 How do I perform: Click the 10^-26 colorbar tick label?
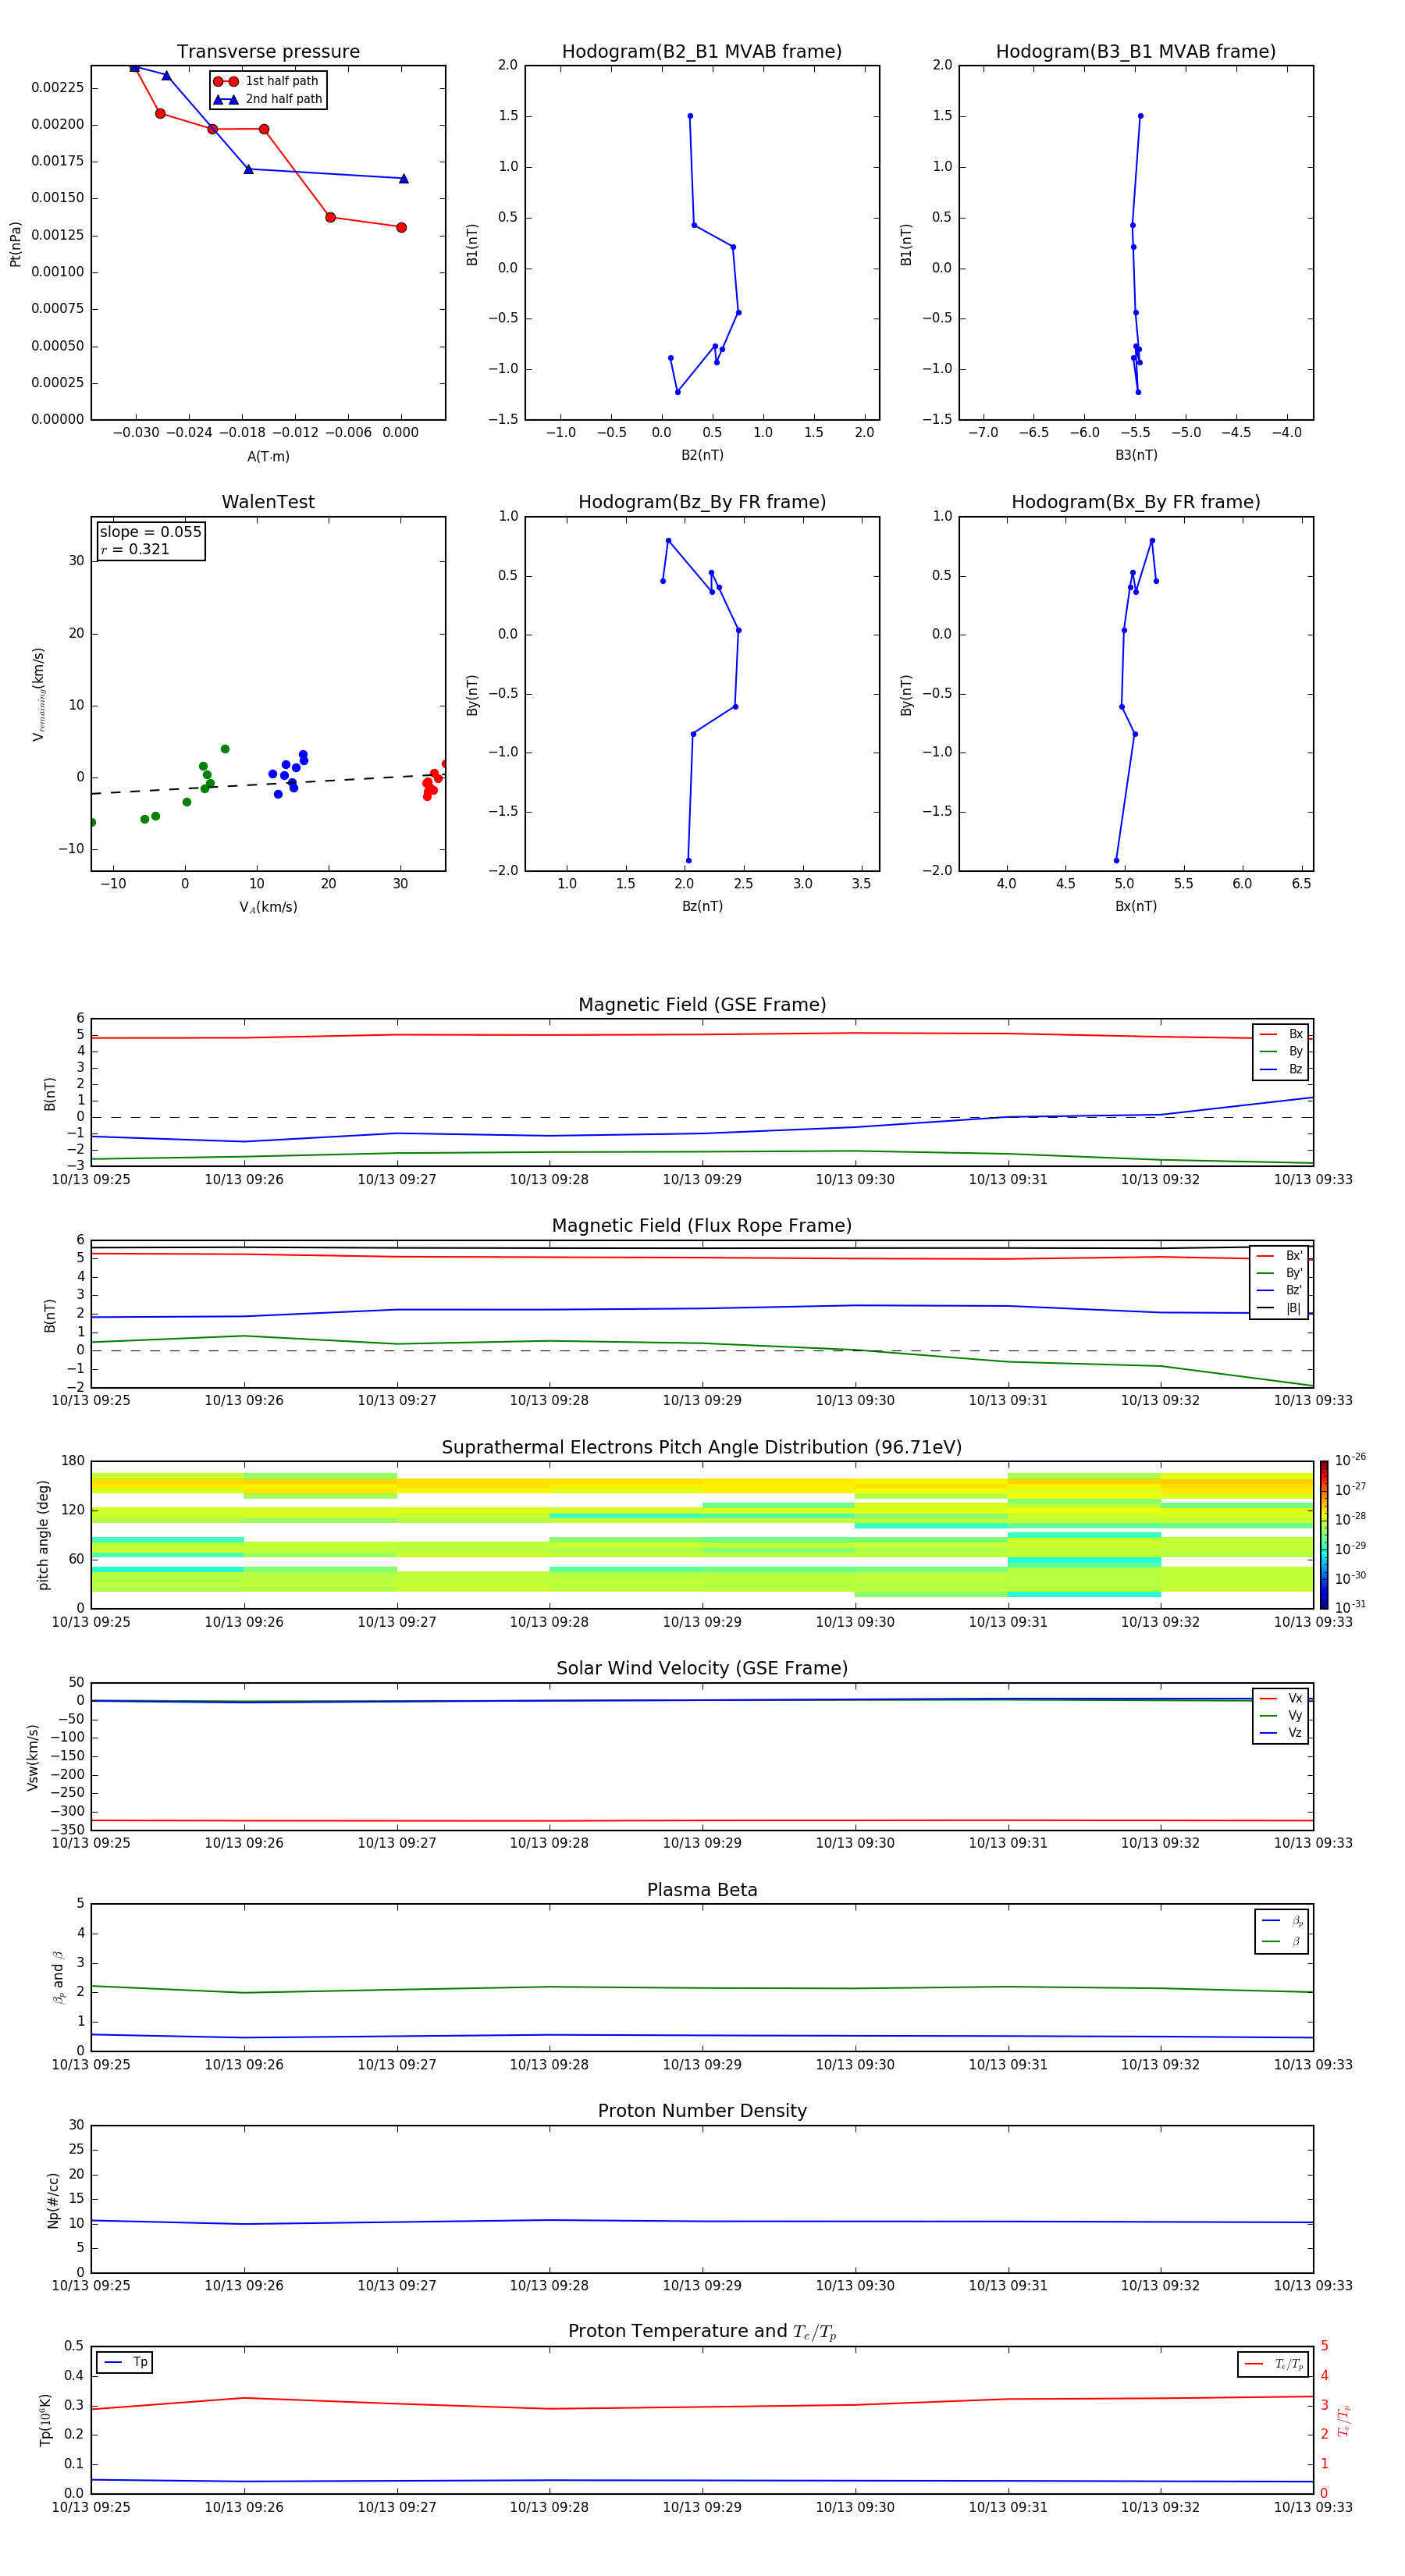1350,1460
